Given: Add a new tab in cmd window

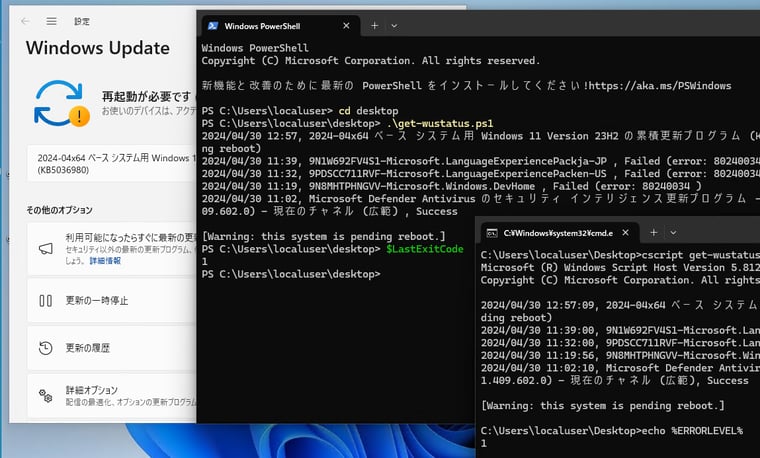Looking at the screenshot, I should coord(653,233).
